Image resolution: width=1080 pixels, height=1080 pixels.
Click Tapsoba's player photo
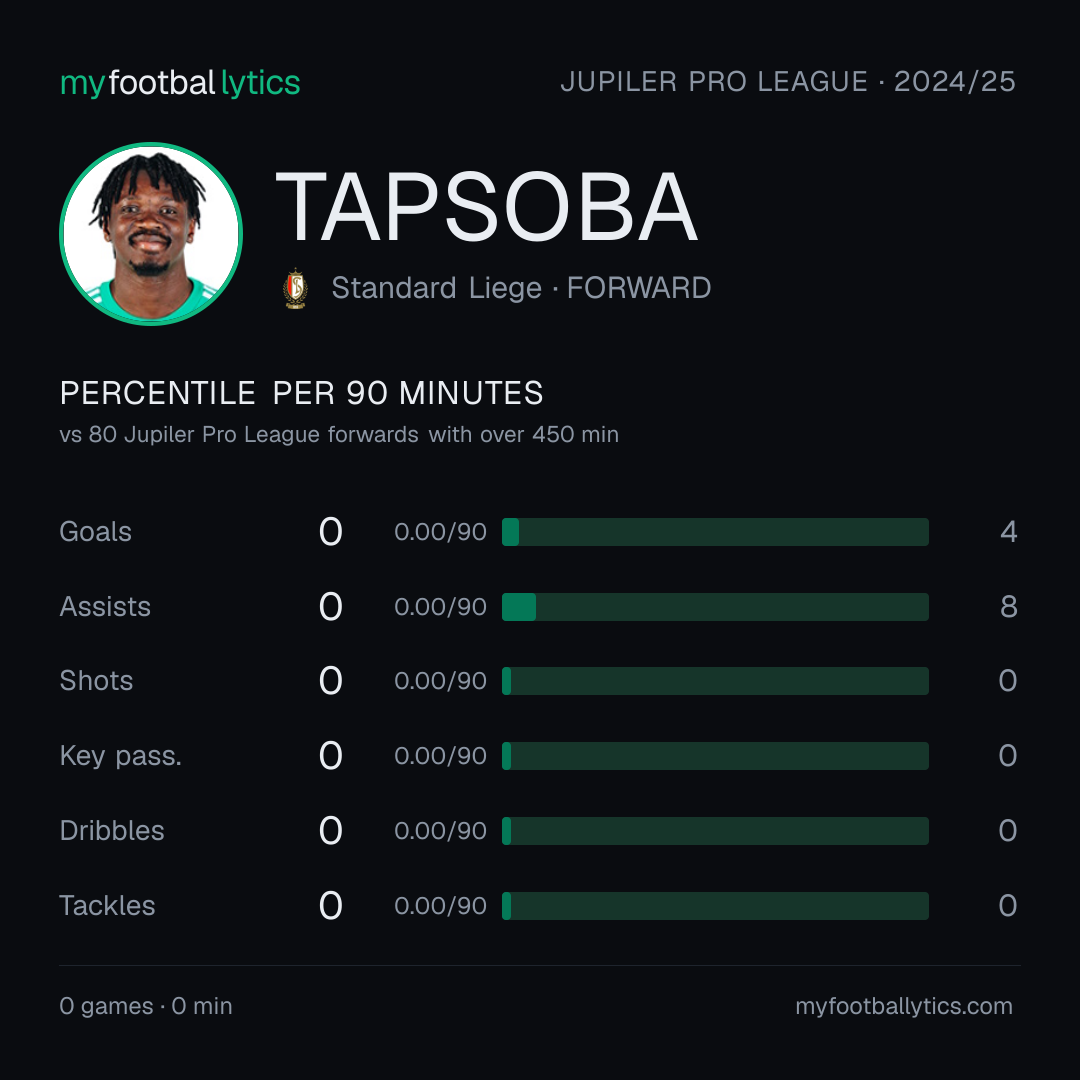(x=151, y=234)
